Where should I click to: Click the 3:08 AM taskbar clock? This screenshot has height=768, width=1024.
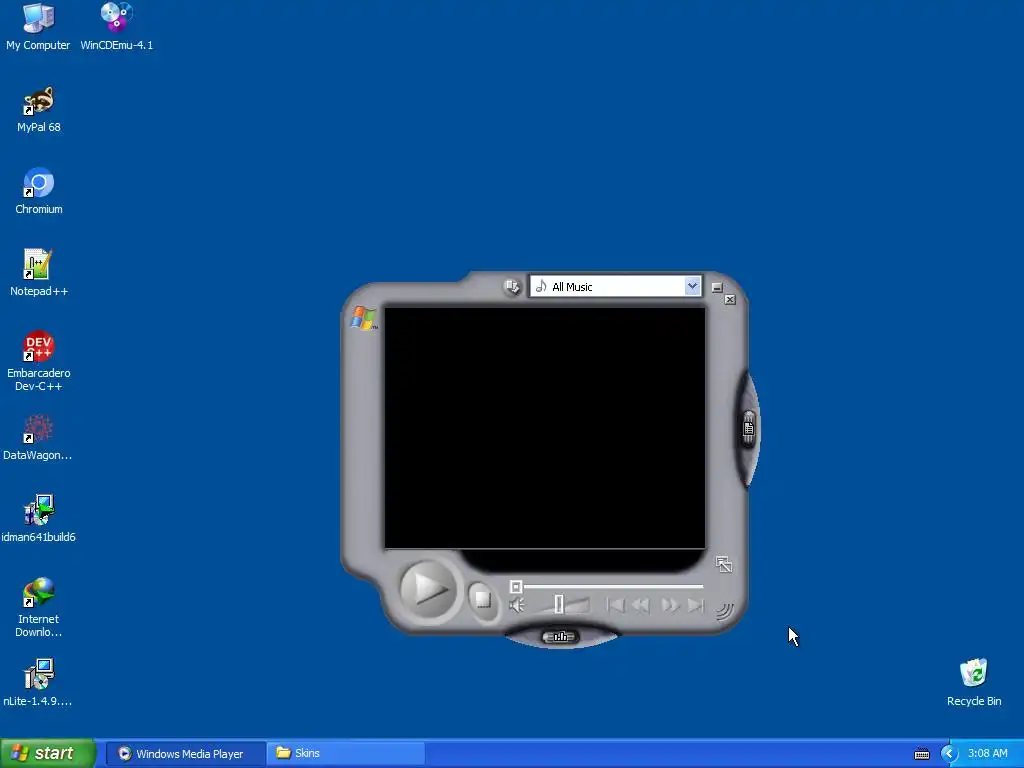pyautogui.click(x=987, y=754)
